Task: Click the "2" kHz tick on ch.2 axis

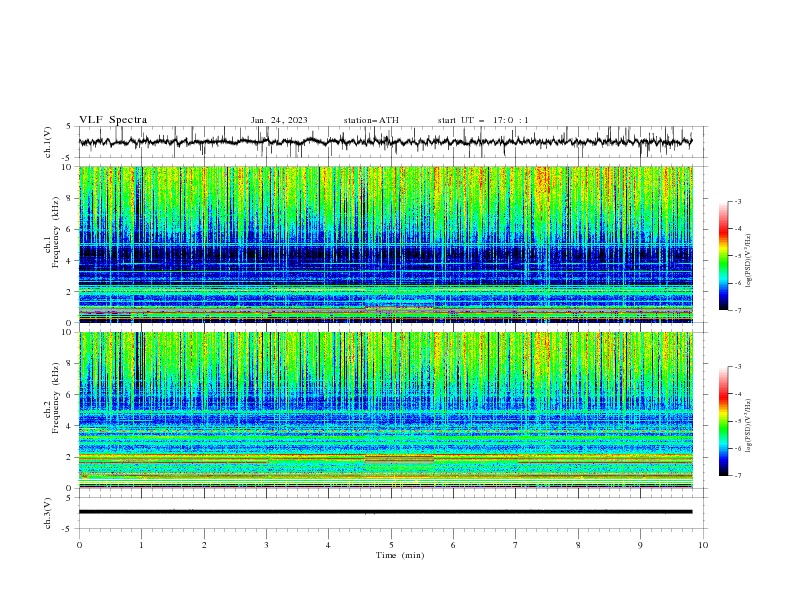Action: 71,457
